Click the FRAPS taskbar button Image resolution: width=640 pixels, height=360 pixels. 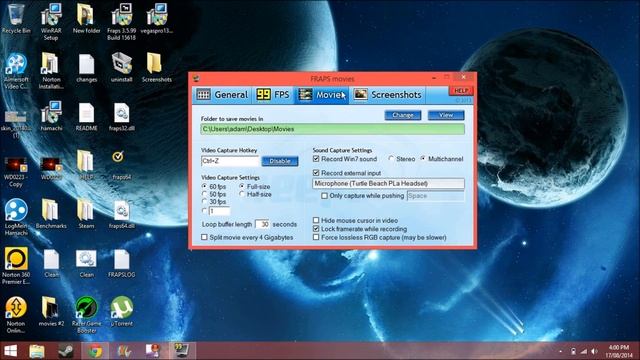[182, 351]
